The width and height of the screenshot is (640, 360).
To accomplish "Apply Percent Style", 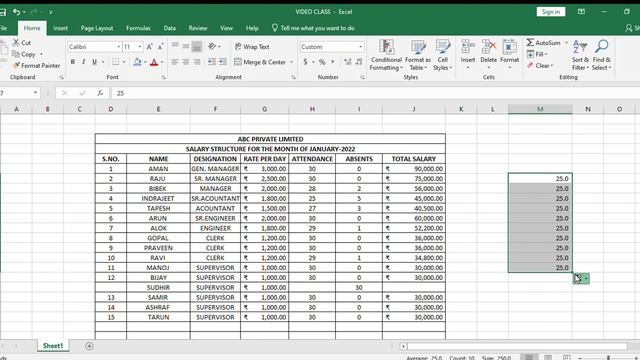I will tap(322, 62).
